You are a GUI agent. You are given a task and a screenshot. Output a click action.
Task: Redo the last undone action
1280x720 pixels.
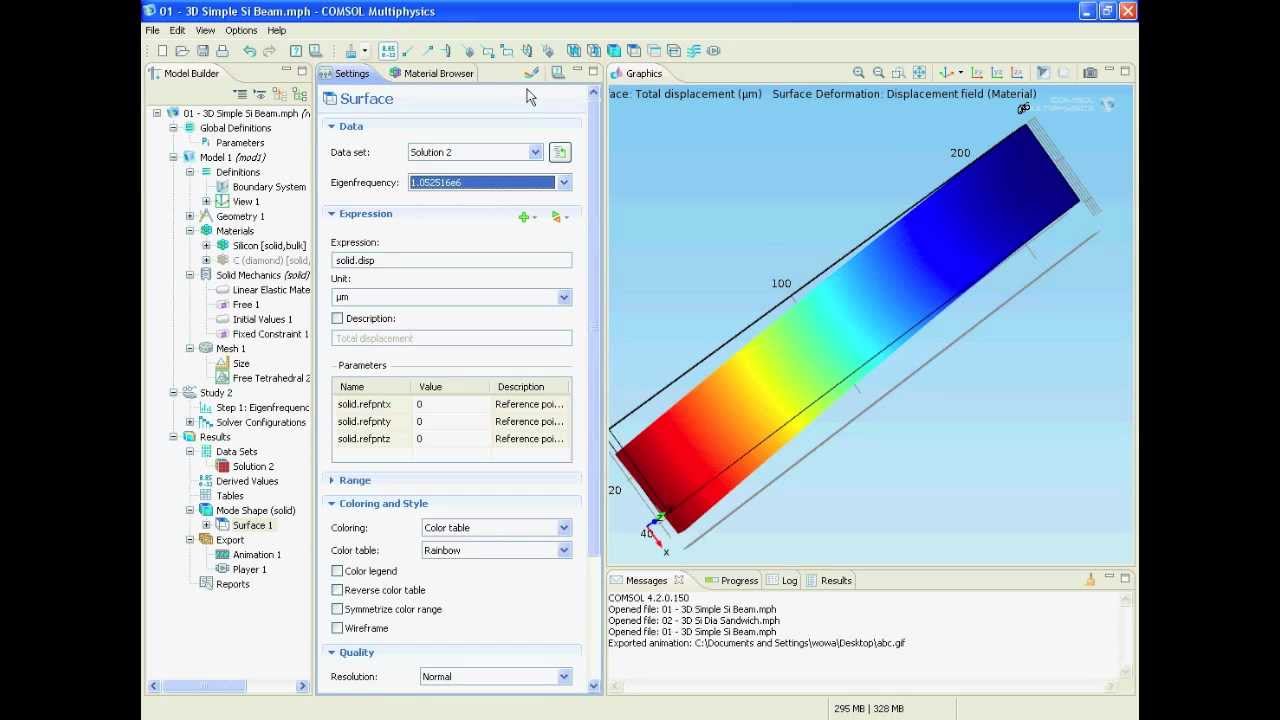pyautogui.click(x=269, y=51)
